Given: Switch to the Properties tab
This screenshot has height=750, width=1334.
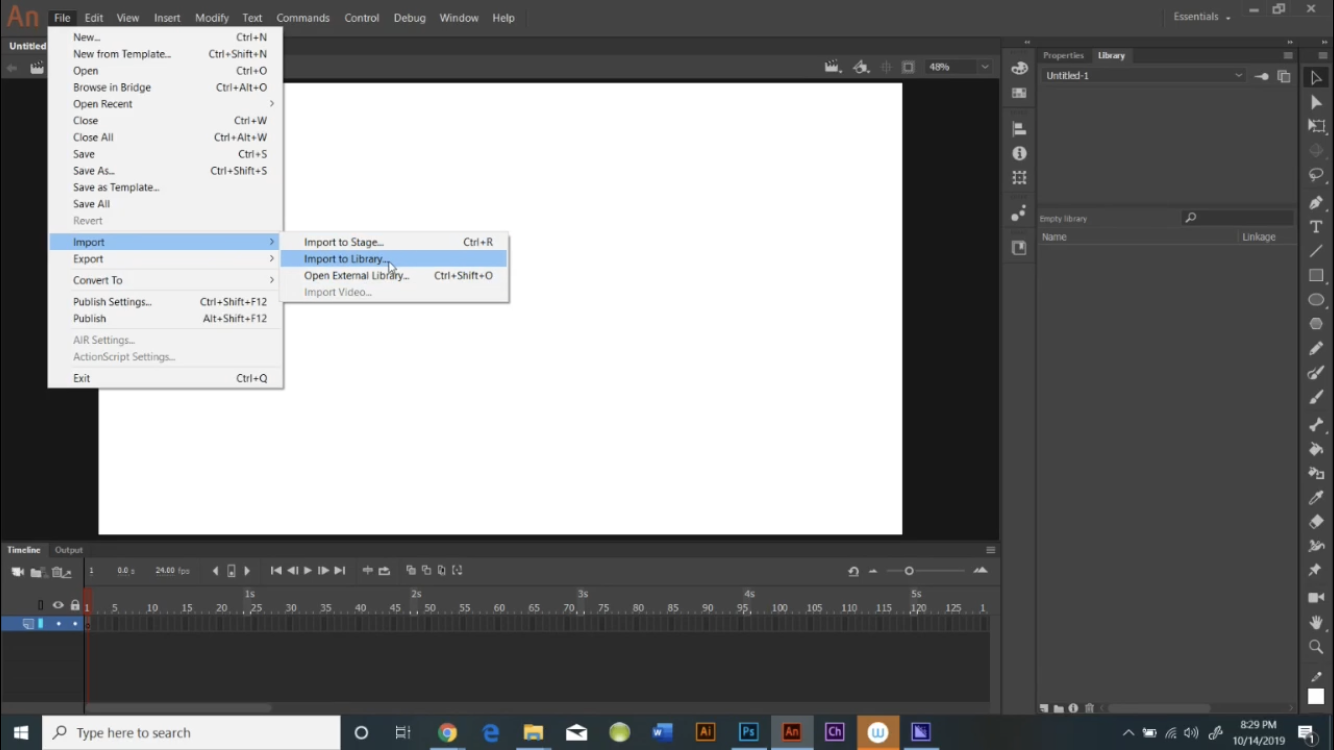Looking at the screenshot, I should [1063, 56].
